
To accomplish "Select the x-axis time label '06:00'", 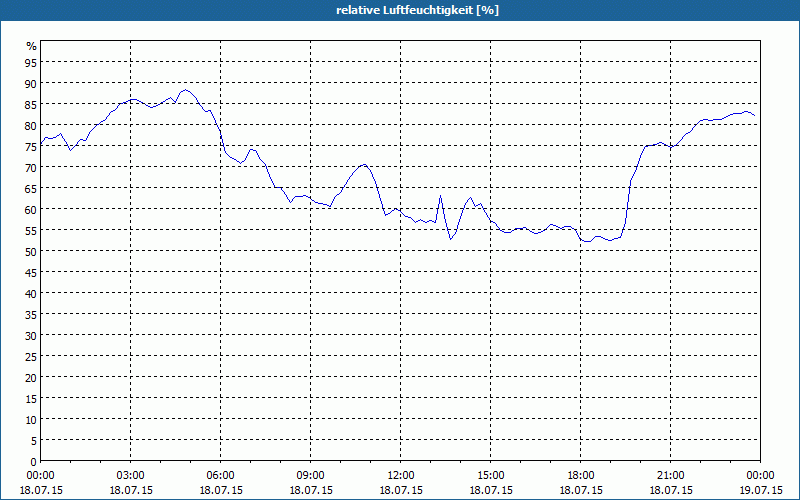I will pyautogui.click(x=220, y=476).
